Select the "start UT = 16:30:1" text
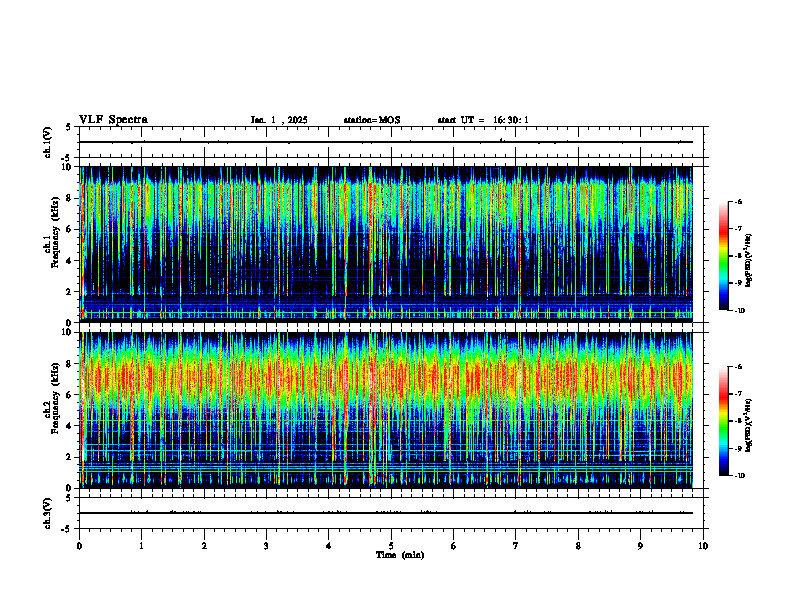The image size is (792, 612). (x=483, y=120)
